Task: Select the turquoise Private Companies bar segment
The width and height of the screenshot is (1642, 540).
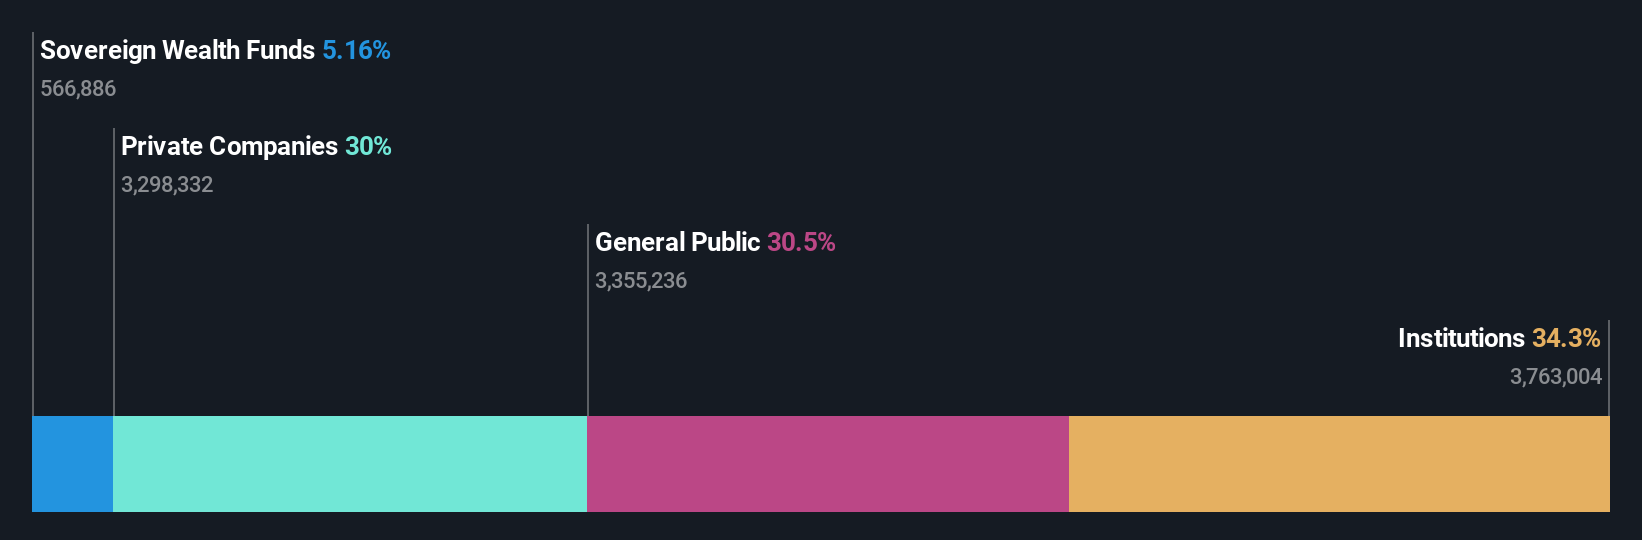Action: 350,464
